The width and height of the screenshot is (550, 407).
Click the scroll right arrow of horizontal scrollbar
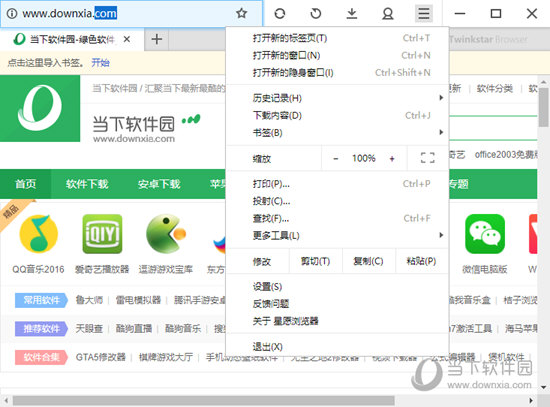tap(531, 400)
